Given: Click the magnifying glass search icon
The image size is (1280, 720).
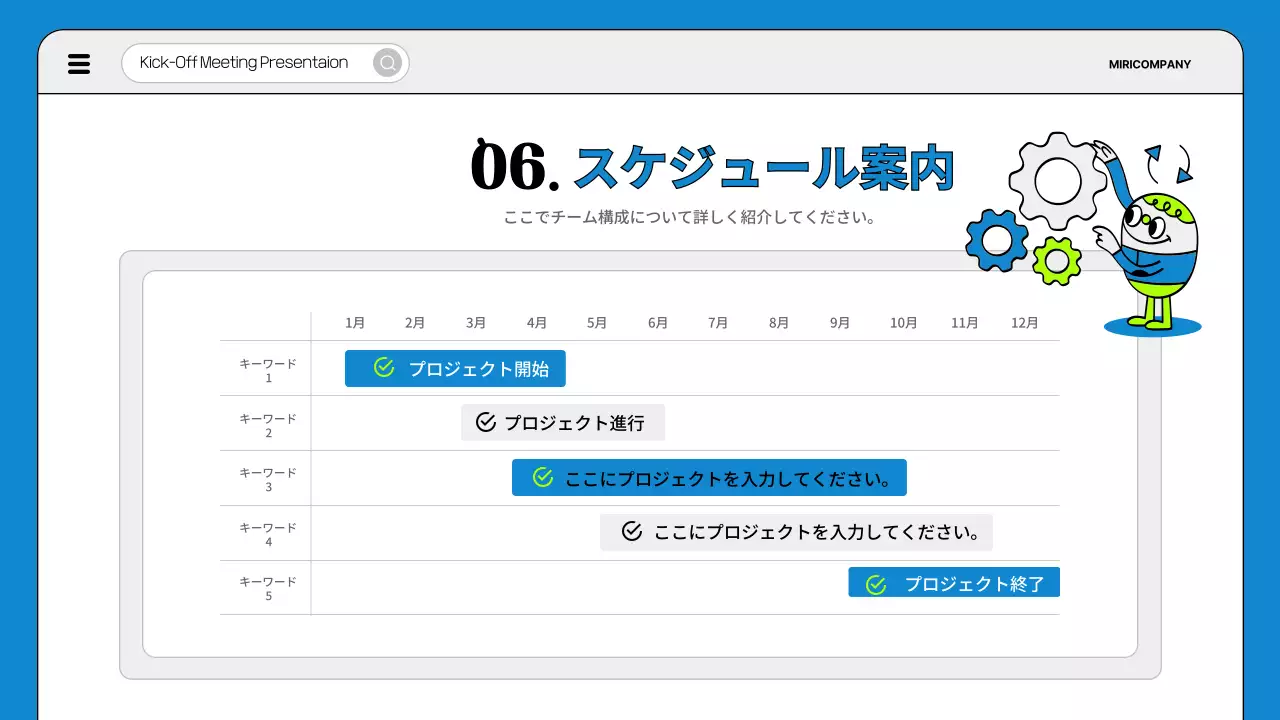Looking at the screenshot, I should tap(387, 62).
